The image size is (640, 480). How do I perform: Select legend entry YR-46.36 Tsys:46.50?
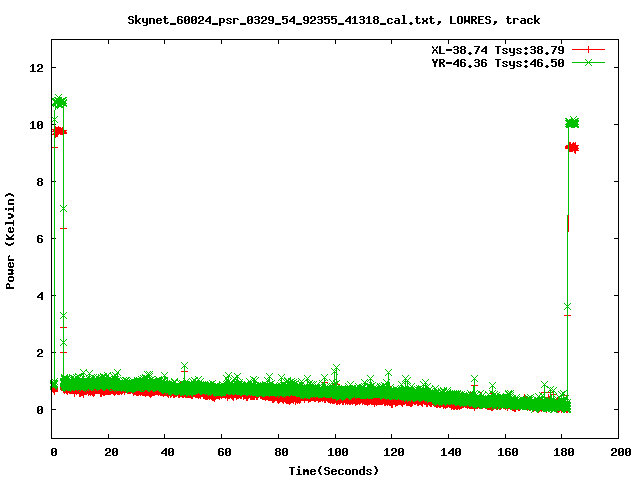click(x=498, y=63)
